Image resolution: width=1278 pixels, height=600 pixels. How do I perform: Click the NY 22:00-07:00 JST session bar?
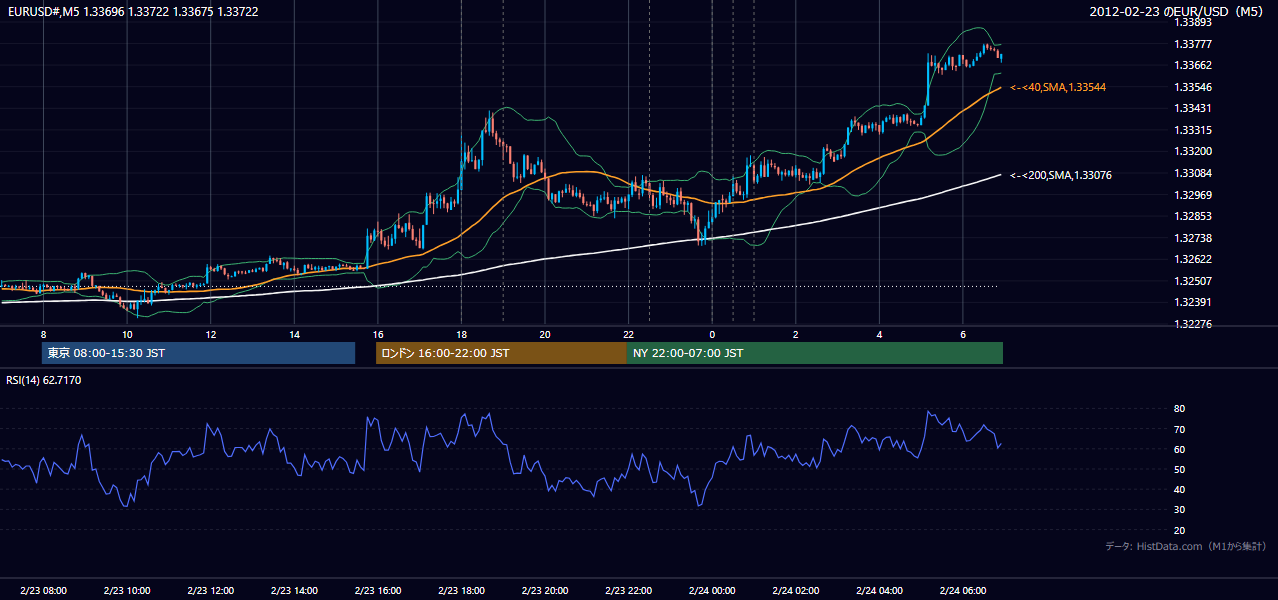coord(815,353)
